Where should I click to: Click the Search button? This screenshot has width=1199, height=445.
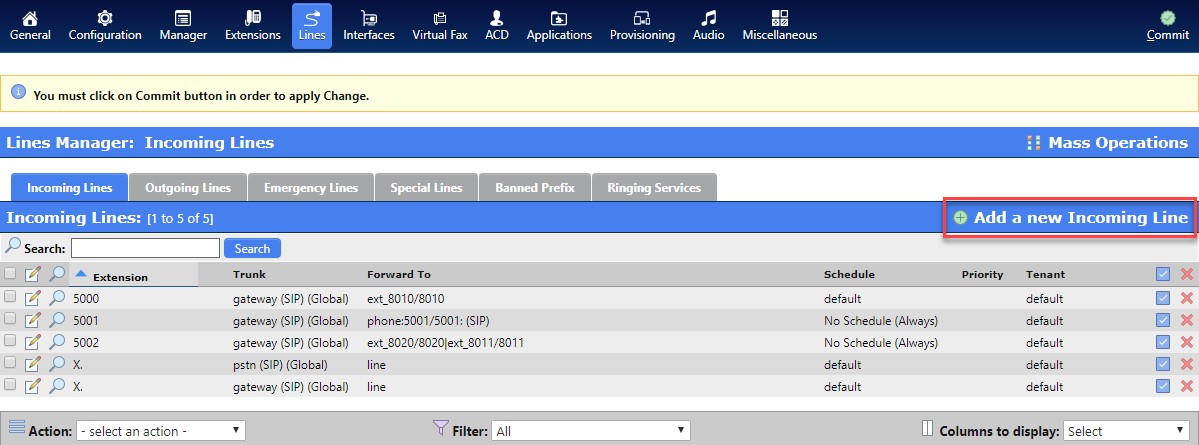252,248
